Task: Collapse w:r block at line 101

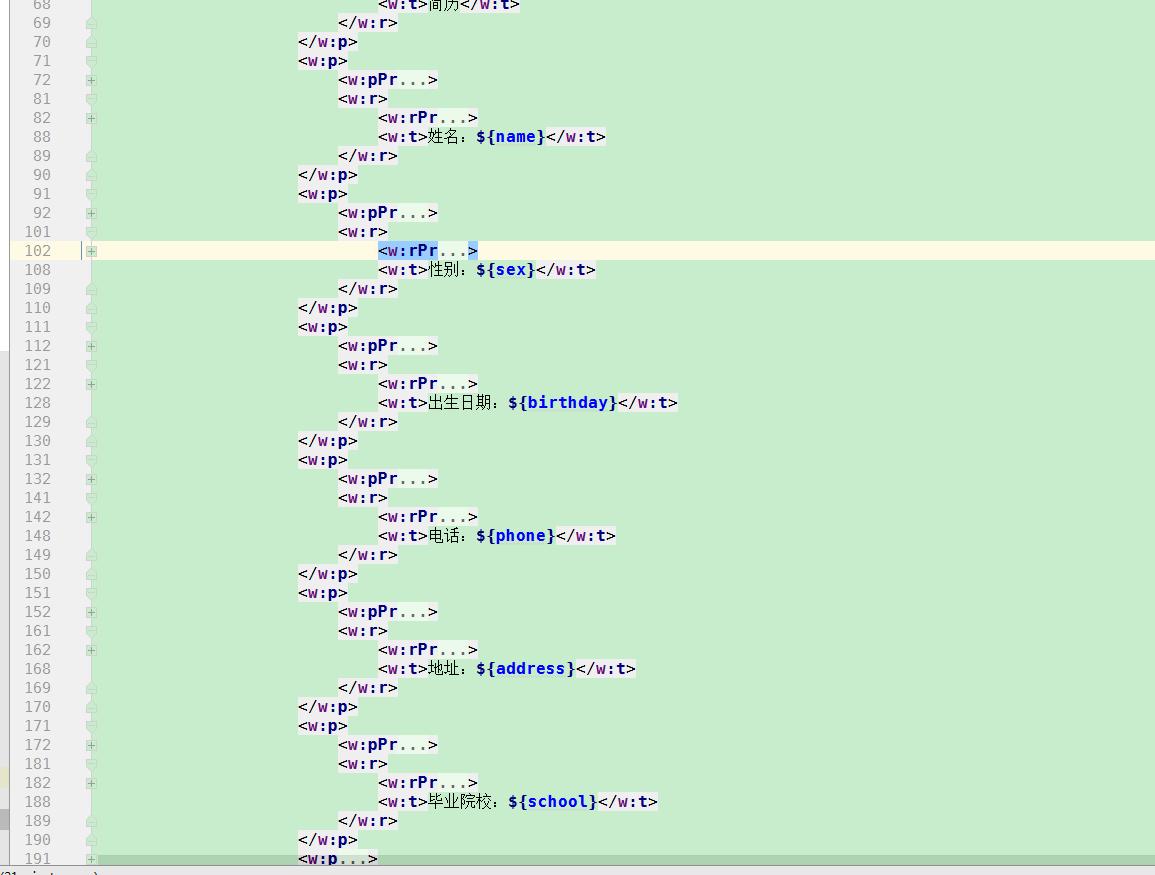Action: 91,232
